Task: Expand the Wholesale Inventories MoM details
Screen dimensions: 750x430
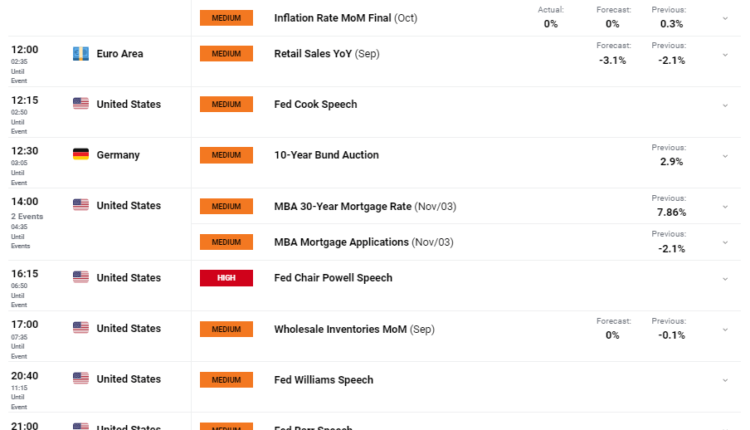Action: (x=725, y=330)
